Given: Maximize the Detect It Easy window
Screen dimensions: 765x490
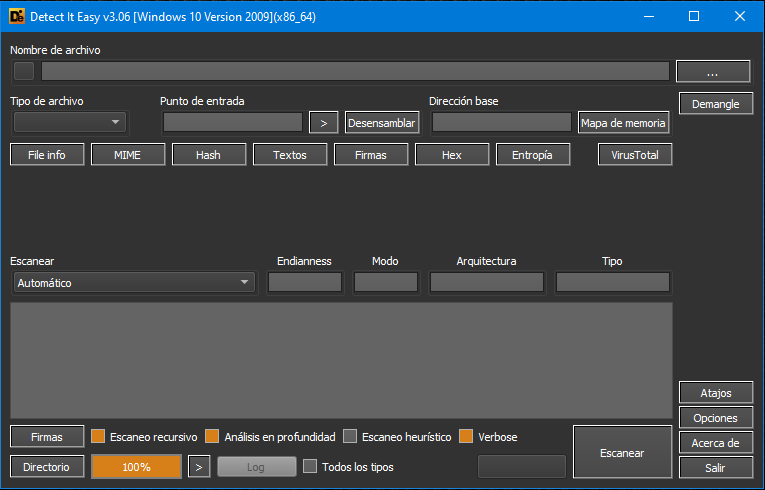Looking at the screenshot, I should [694, 17].
